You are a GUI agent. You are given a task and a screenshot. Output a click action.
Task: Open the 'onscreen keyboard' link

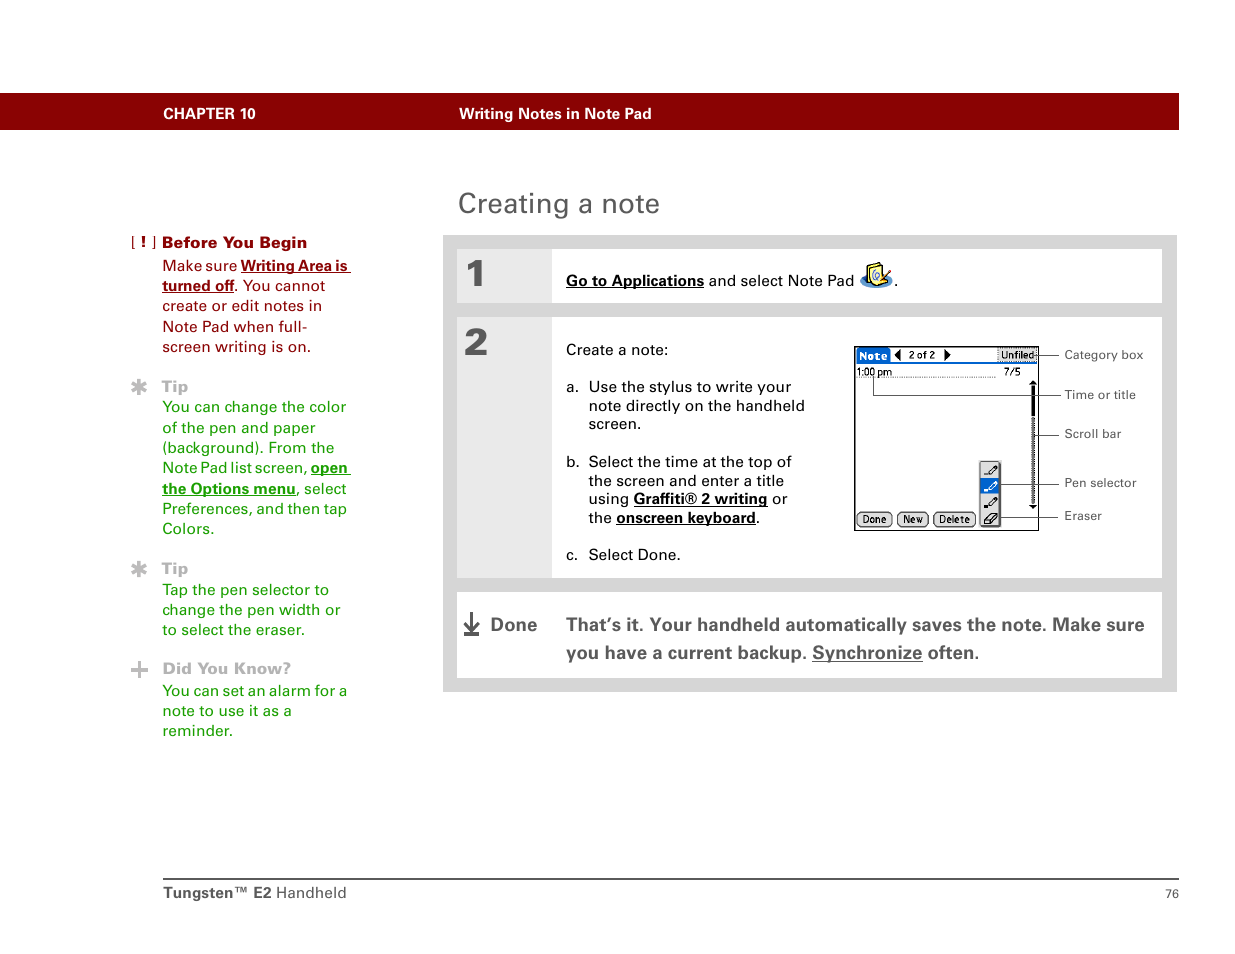click(x=686, y=518)
